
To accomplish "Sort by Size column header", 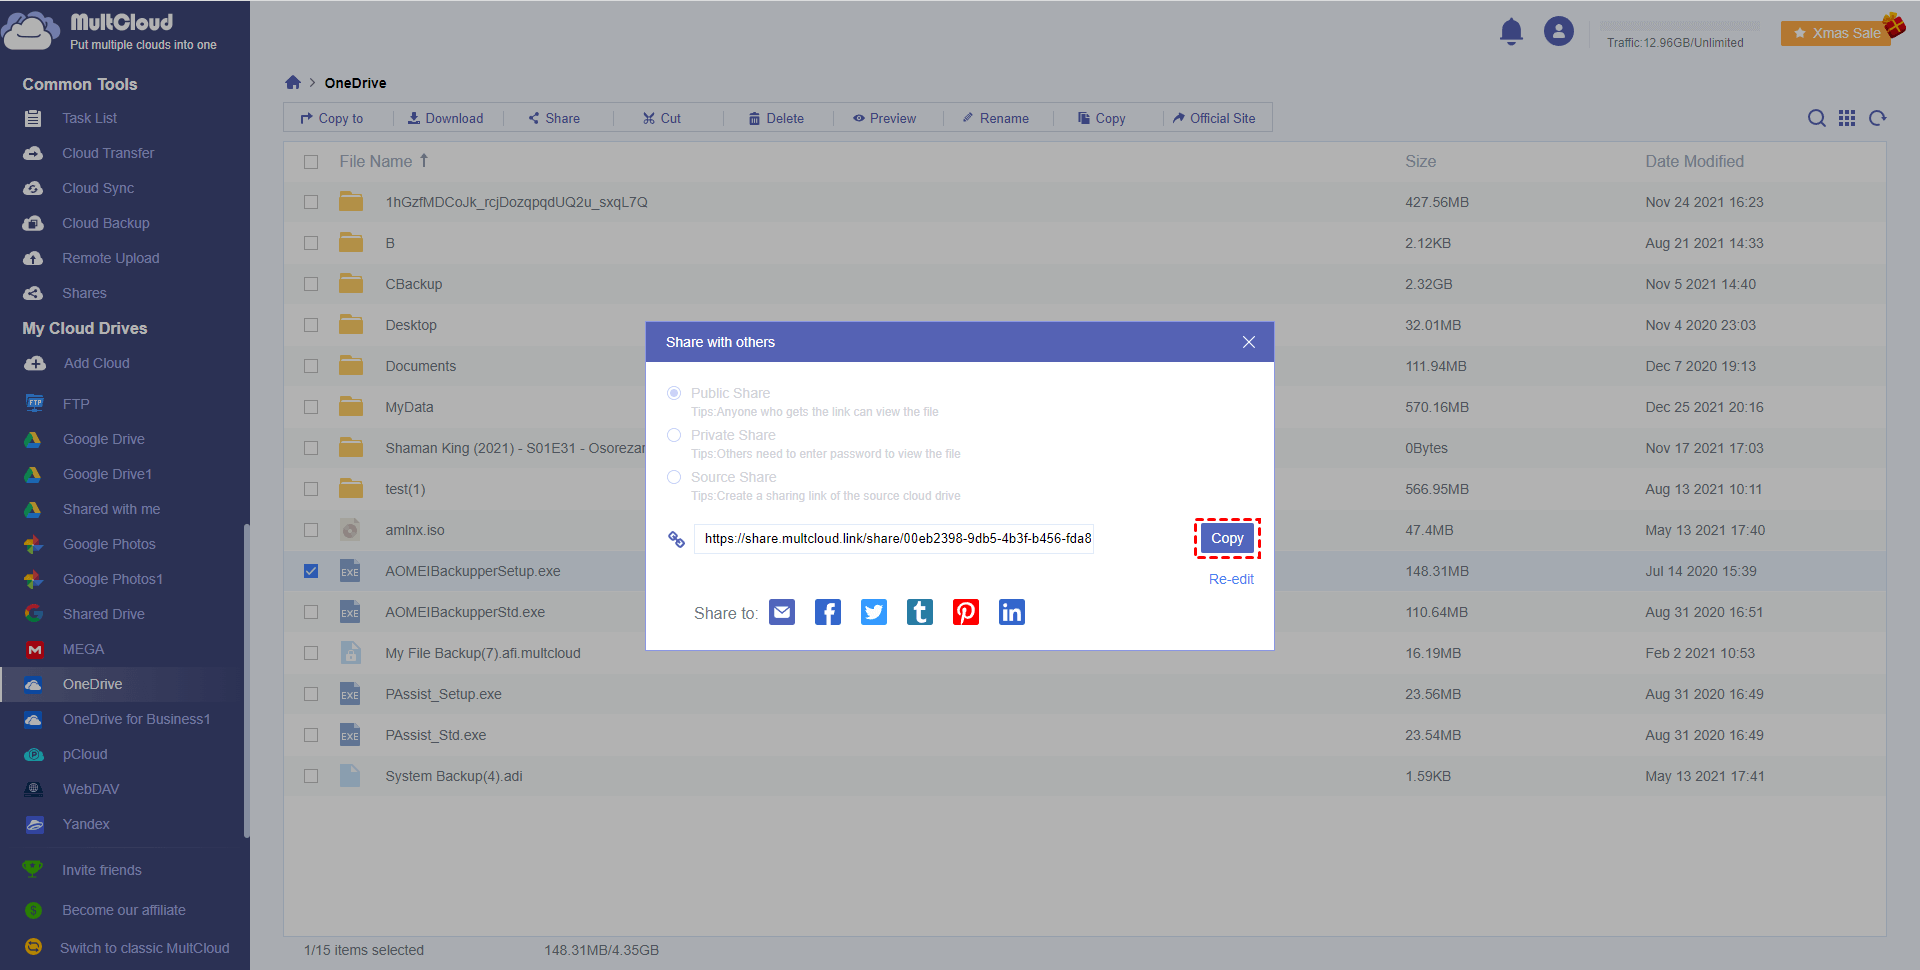I will point(1420,161).
